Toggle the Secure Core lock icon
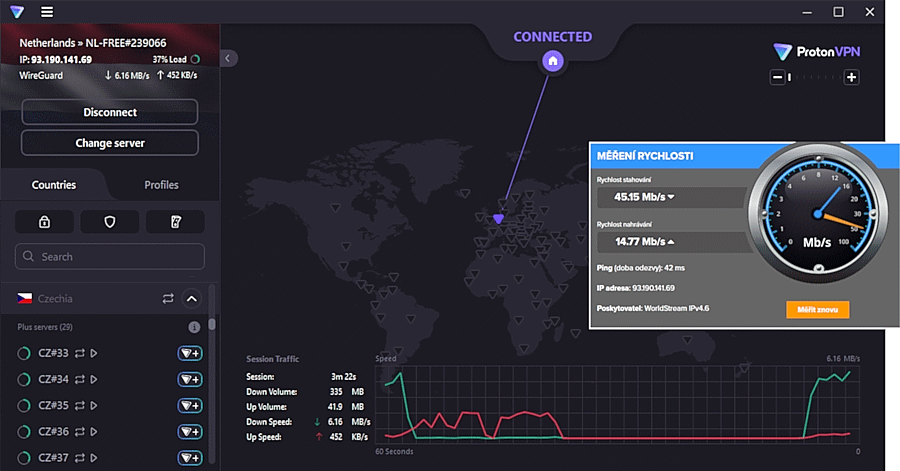 44,222
